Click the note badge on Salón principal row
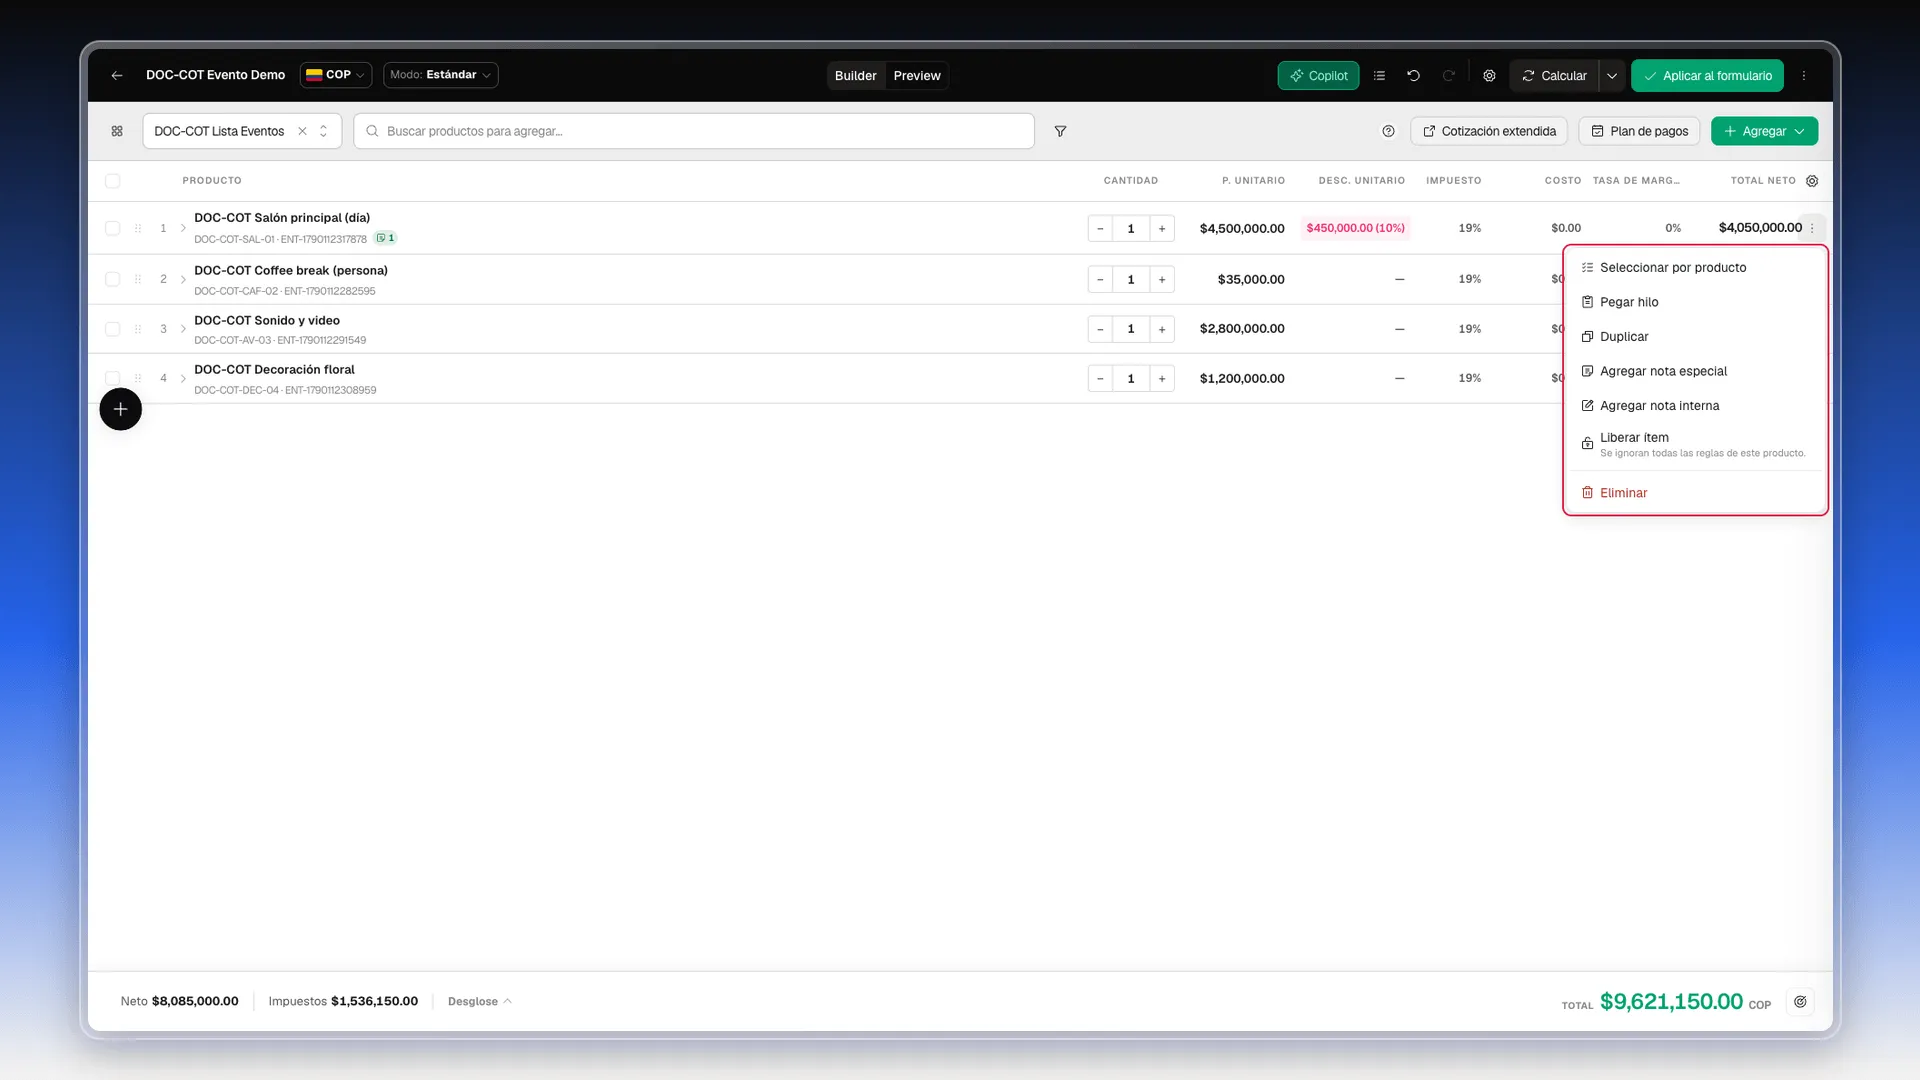The width and height of the screenshot is (1920, 1080). [x=385, y=238]
